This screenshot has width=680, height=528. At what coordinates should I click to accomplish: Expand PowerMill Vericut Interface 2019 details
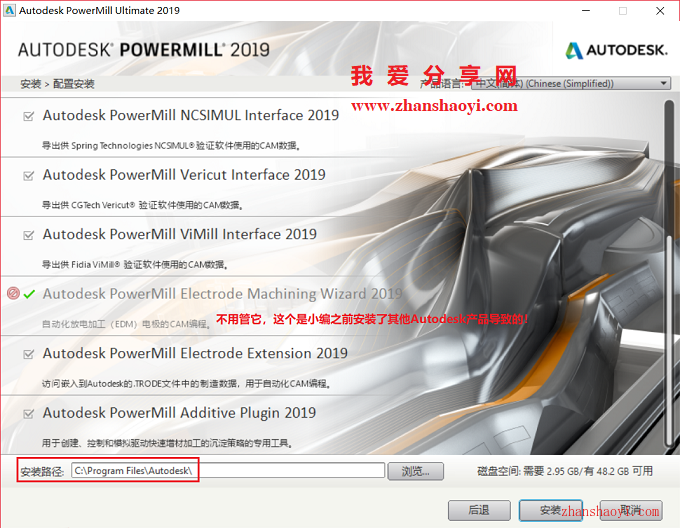[184, 175]
